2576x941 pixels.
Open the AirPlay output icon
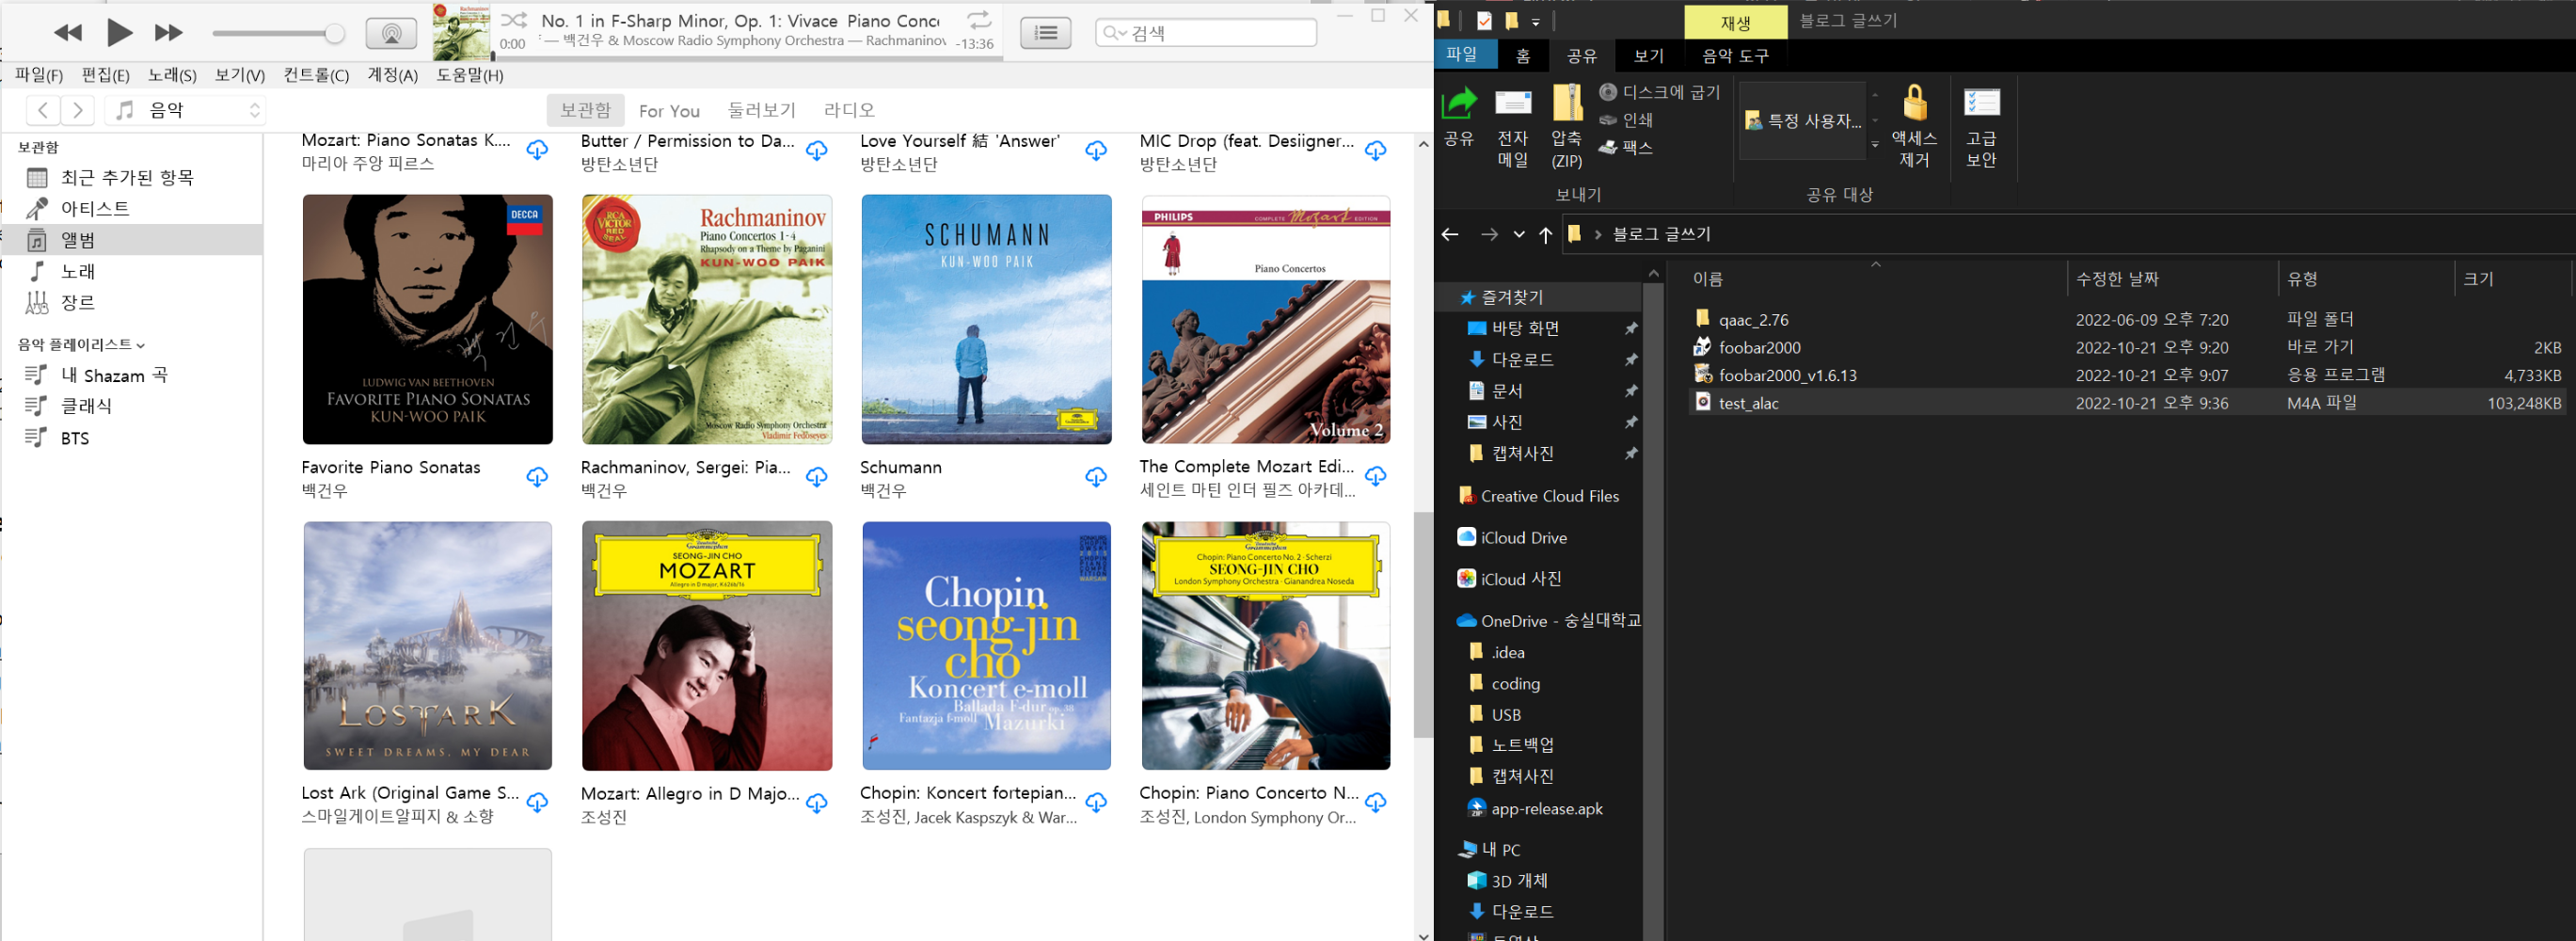(x=391, y=33)
